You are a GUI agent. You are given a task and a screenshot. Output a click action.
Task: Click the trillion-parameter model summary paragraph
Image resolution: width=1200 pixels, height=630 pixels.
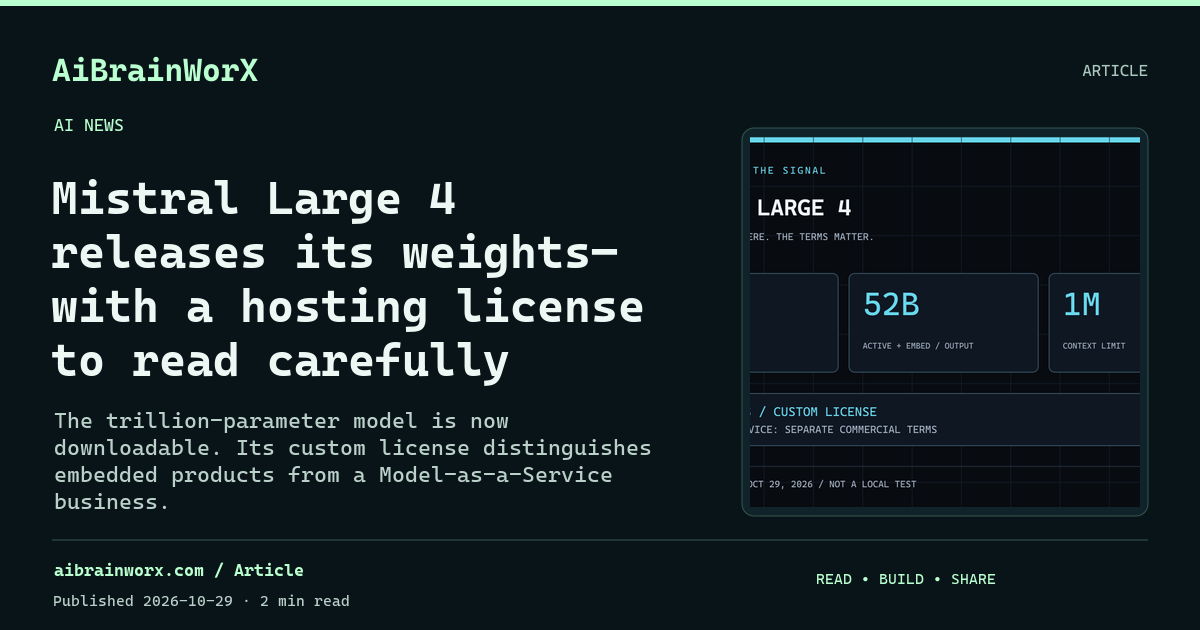pos(353,461)
